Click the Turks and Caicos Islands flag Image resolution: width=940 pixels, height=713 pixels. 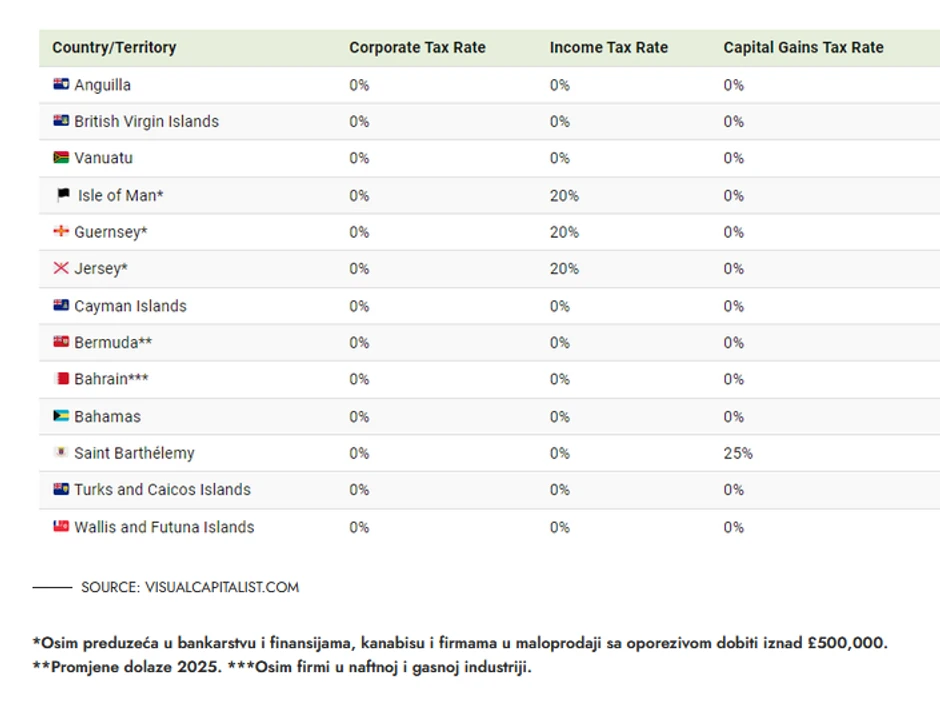tap(61, 489)
